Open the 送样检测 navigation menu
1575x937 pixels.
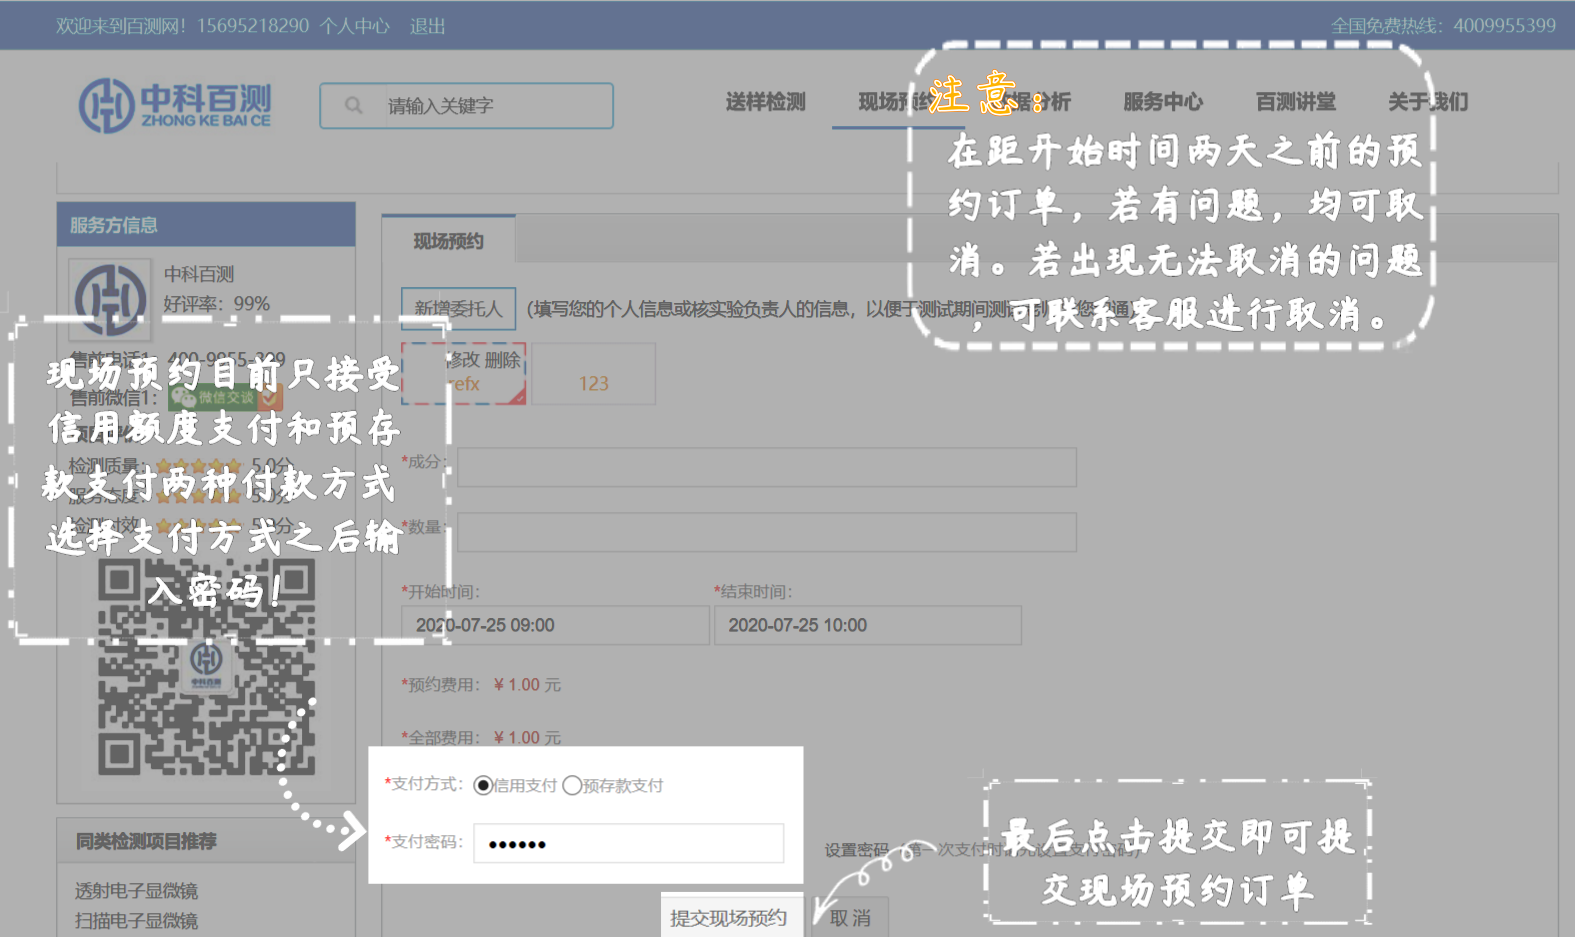tap(765, 102)
